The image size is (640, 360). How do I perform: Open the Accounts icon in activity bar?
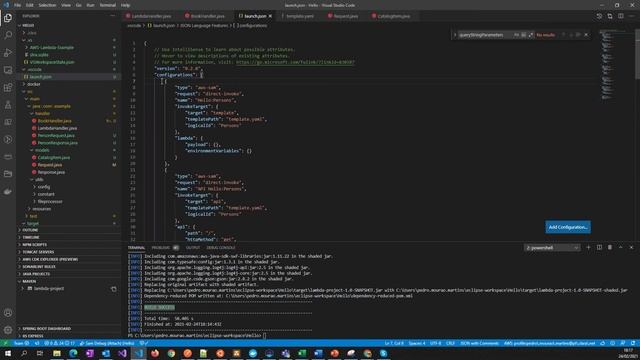click(x=8, y=313)
